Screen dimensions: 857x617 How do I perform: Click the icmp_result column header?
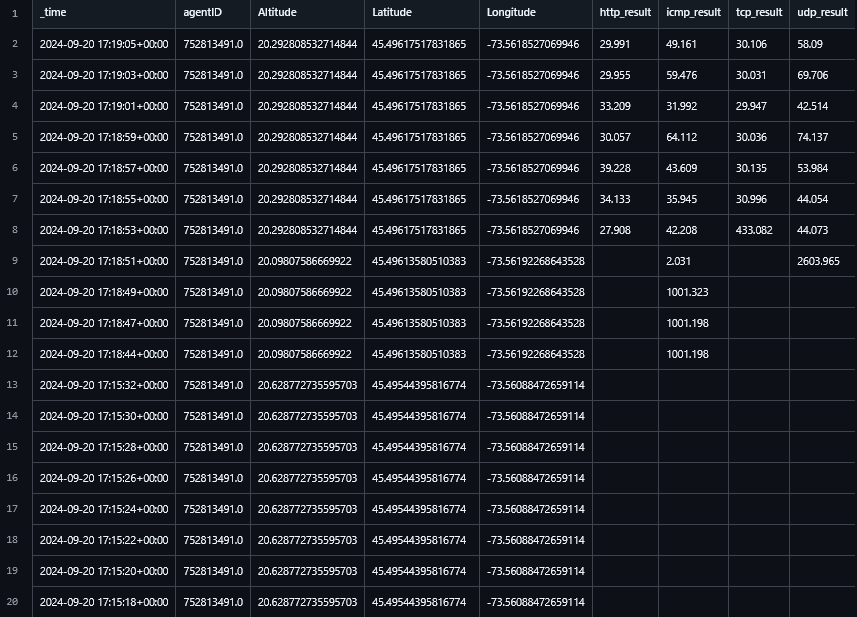pos(694,13)
